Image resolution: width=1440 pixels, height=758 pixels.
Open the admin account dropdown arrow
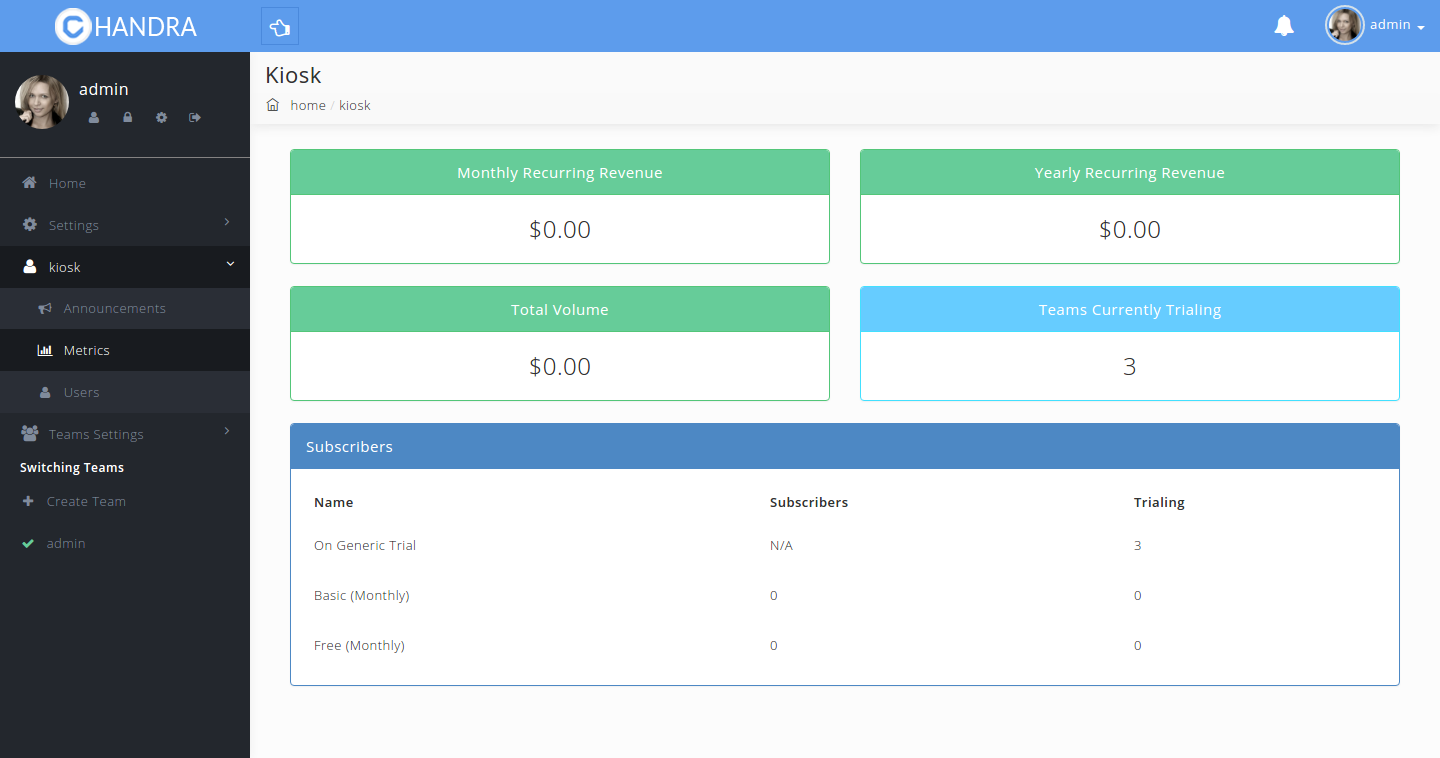(1423, 28)
